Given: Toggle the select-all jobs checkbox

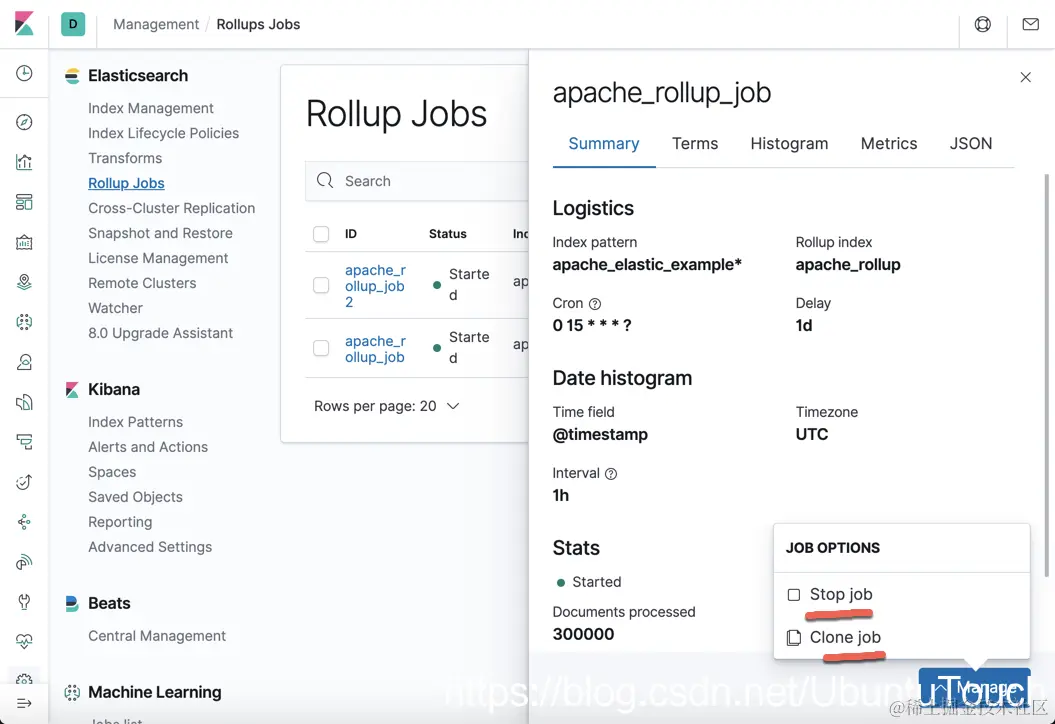Looking at the screenshot, I should pyautogui.click(x=321, y=234).
